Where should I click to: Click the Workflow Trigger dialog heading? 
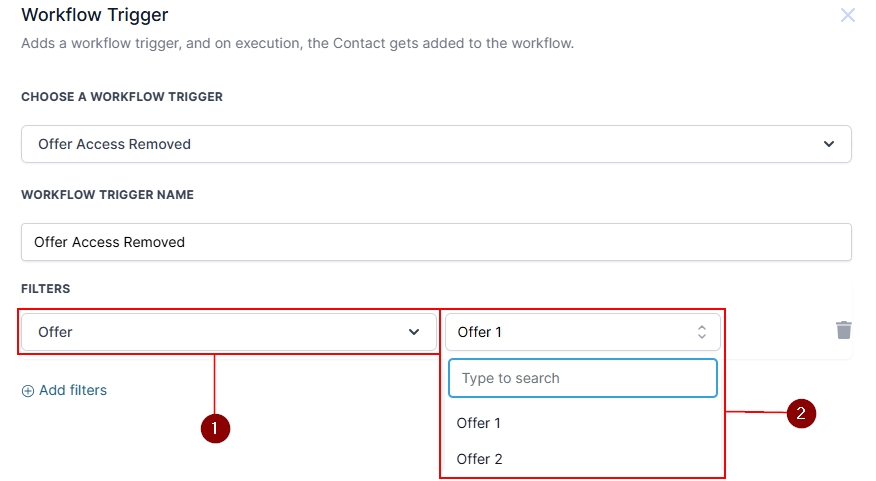pos(95,15)
